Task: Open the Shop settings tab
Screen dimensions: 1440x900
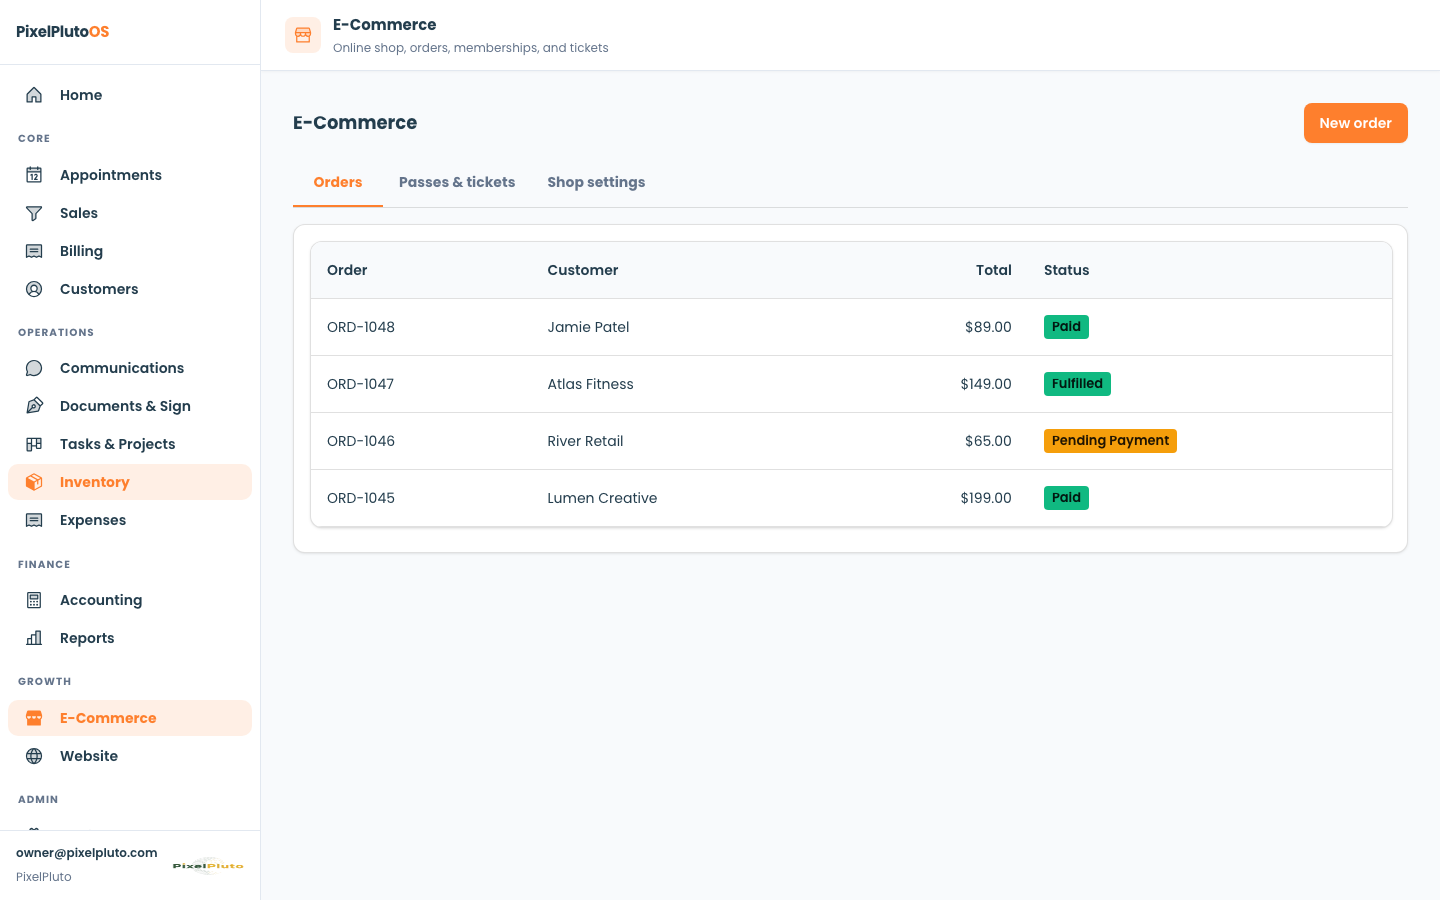Action: coord(596,182)
